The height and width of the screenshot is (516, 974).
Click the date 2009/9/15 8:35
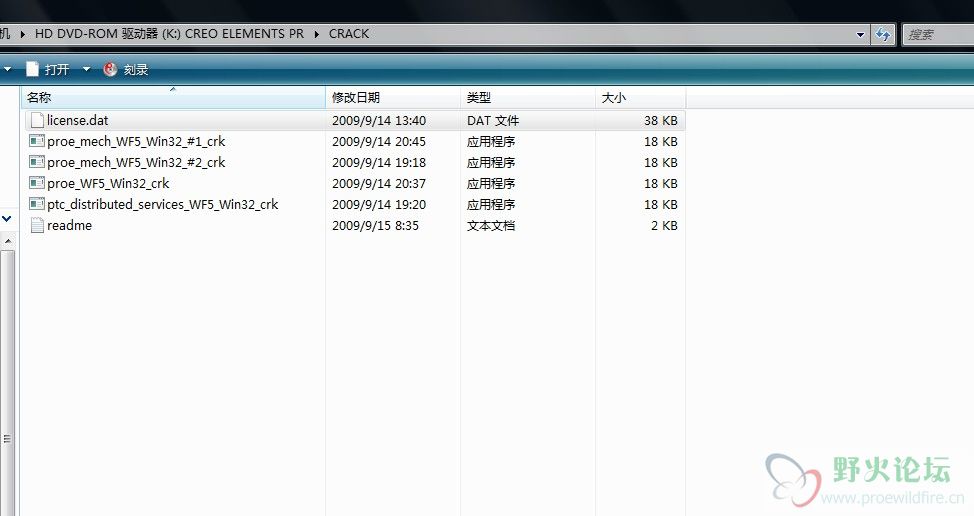375,225
